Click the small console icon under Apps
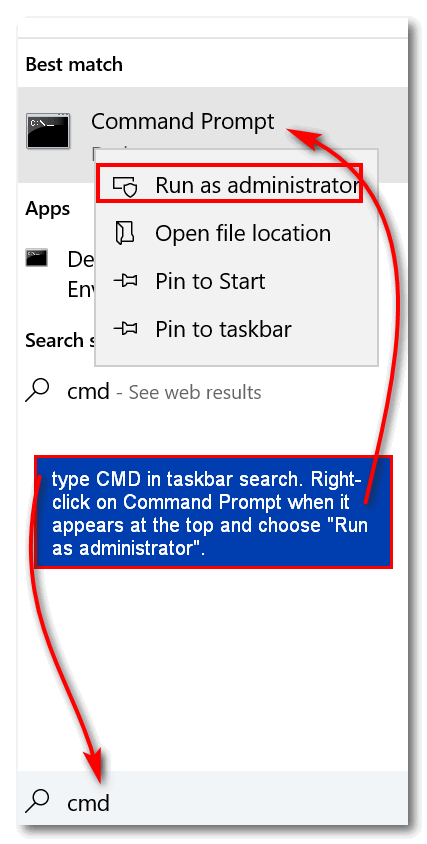Image resolution: width=427 pixels, height=844 pixels. tap(37, 258)
